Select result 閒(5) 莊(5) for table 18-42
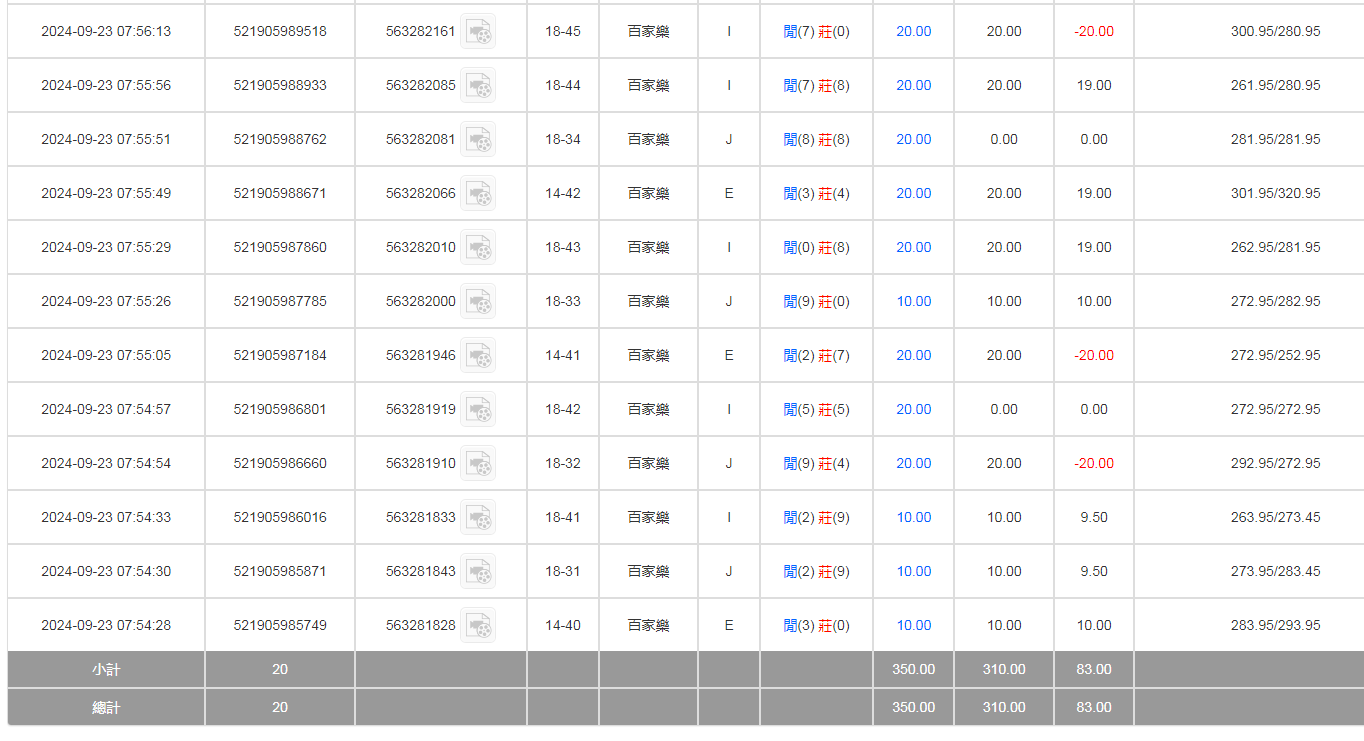 coord(816,410)
